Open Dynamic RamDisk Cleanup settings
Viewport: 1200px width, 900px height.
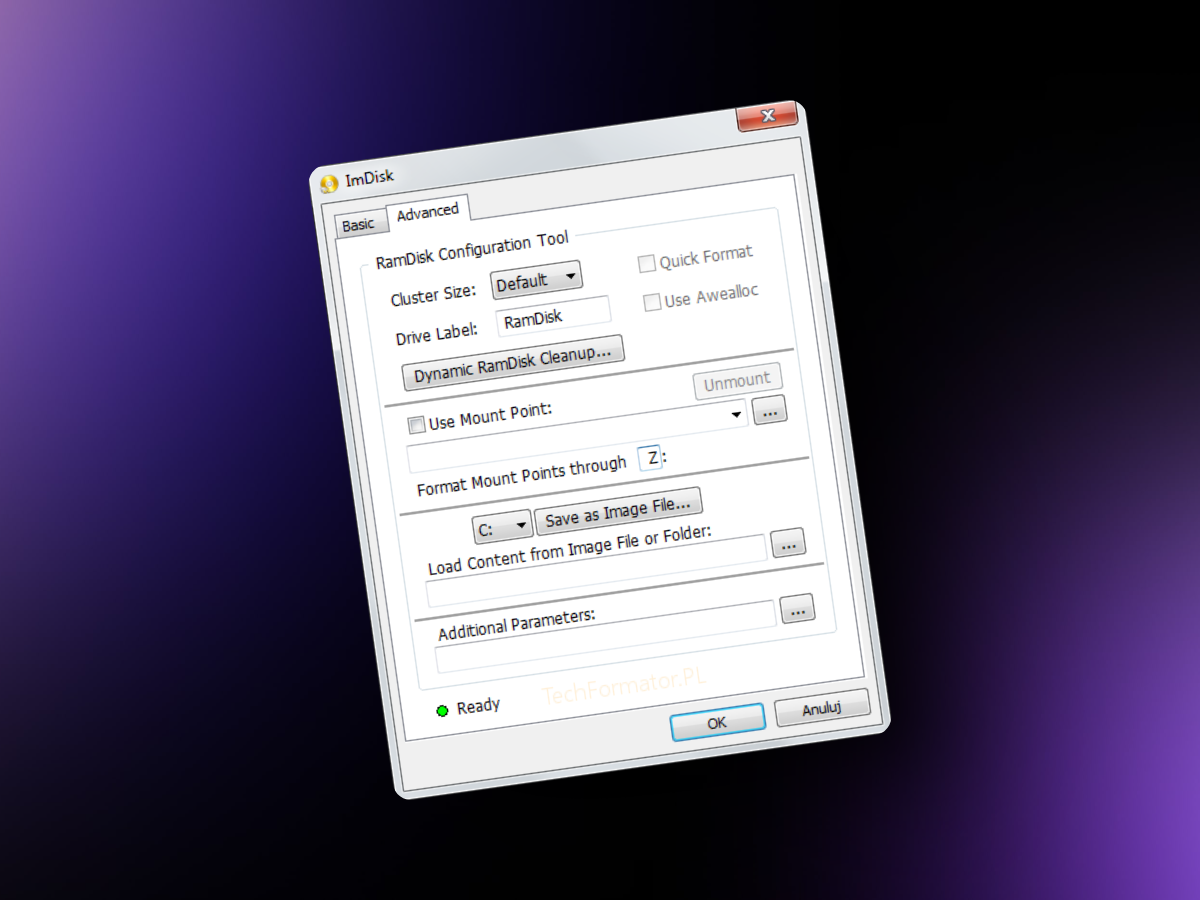tap(513, 364)
